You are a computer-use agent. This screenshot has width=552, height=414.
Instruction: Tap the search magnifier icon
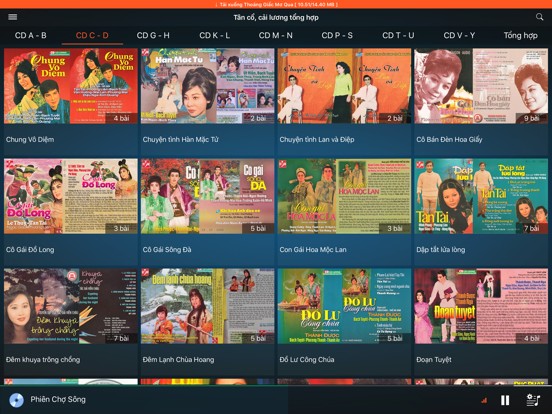point(539,17)
